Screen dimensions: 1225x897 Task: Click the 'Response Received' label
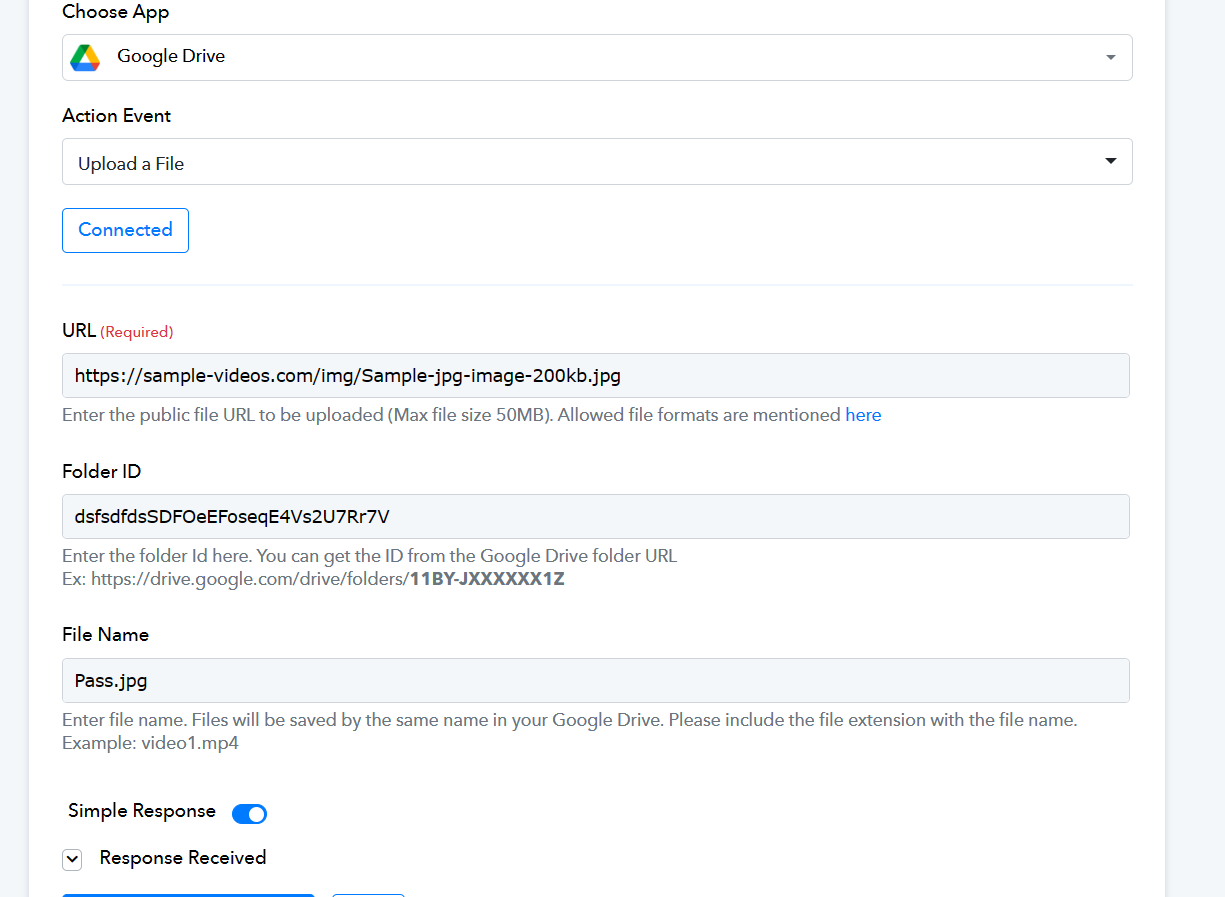point(183,858)
